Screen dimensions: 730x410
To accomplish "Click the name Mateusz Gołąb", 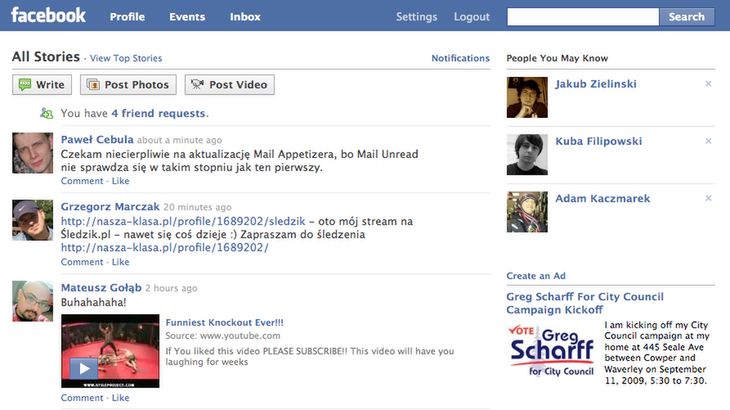I will click(x=101, y=288).
